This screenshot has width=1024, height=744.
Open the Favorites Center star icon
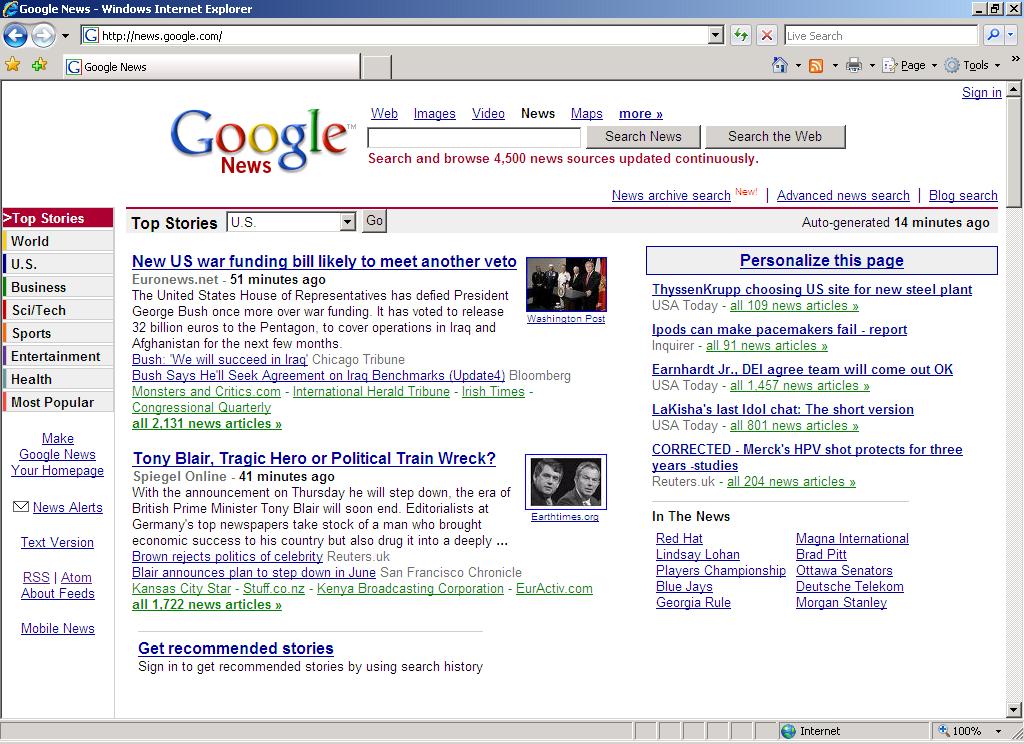12,65
